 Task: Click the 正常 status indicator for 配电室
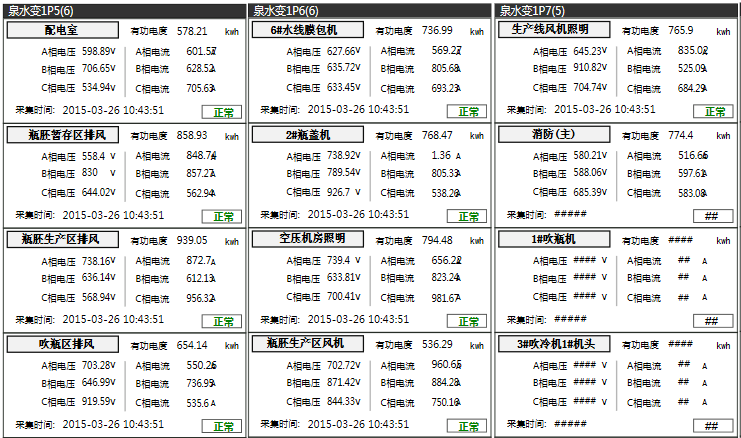[x=221, y=112]
